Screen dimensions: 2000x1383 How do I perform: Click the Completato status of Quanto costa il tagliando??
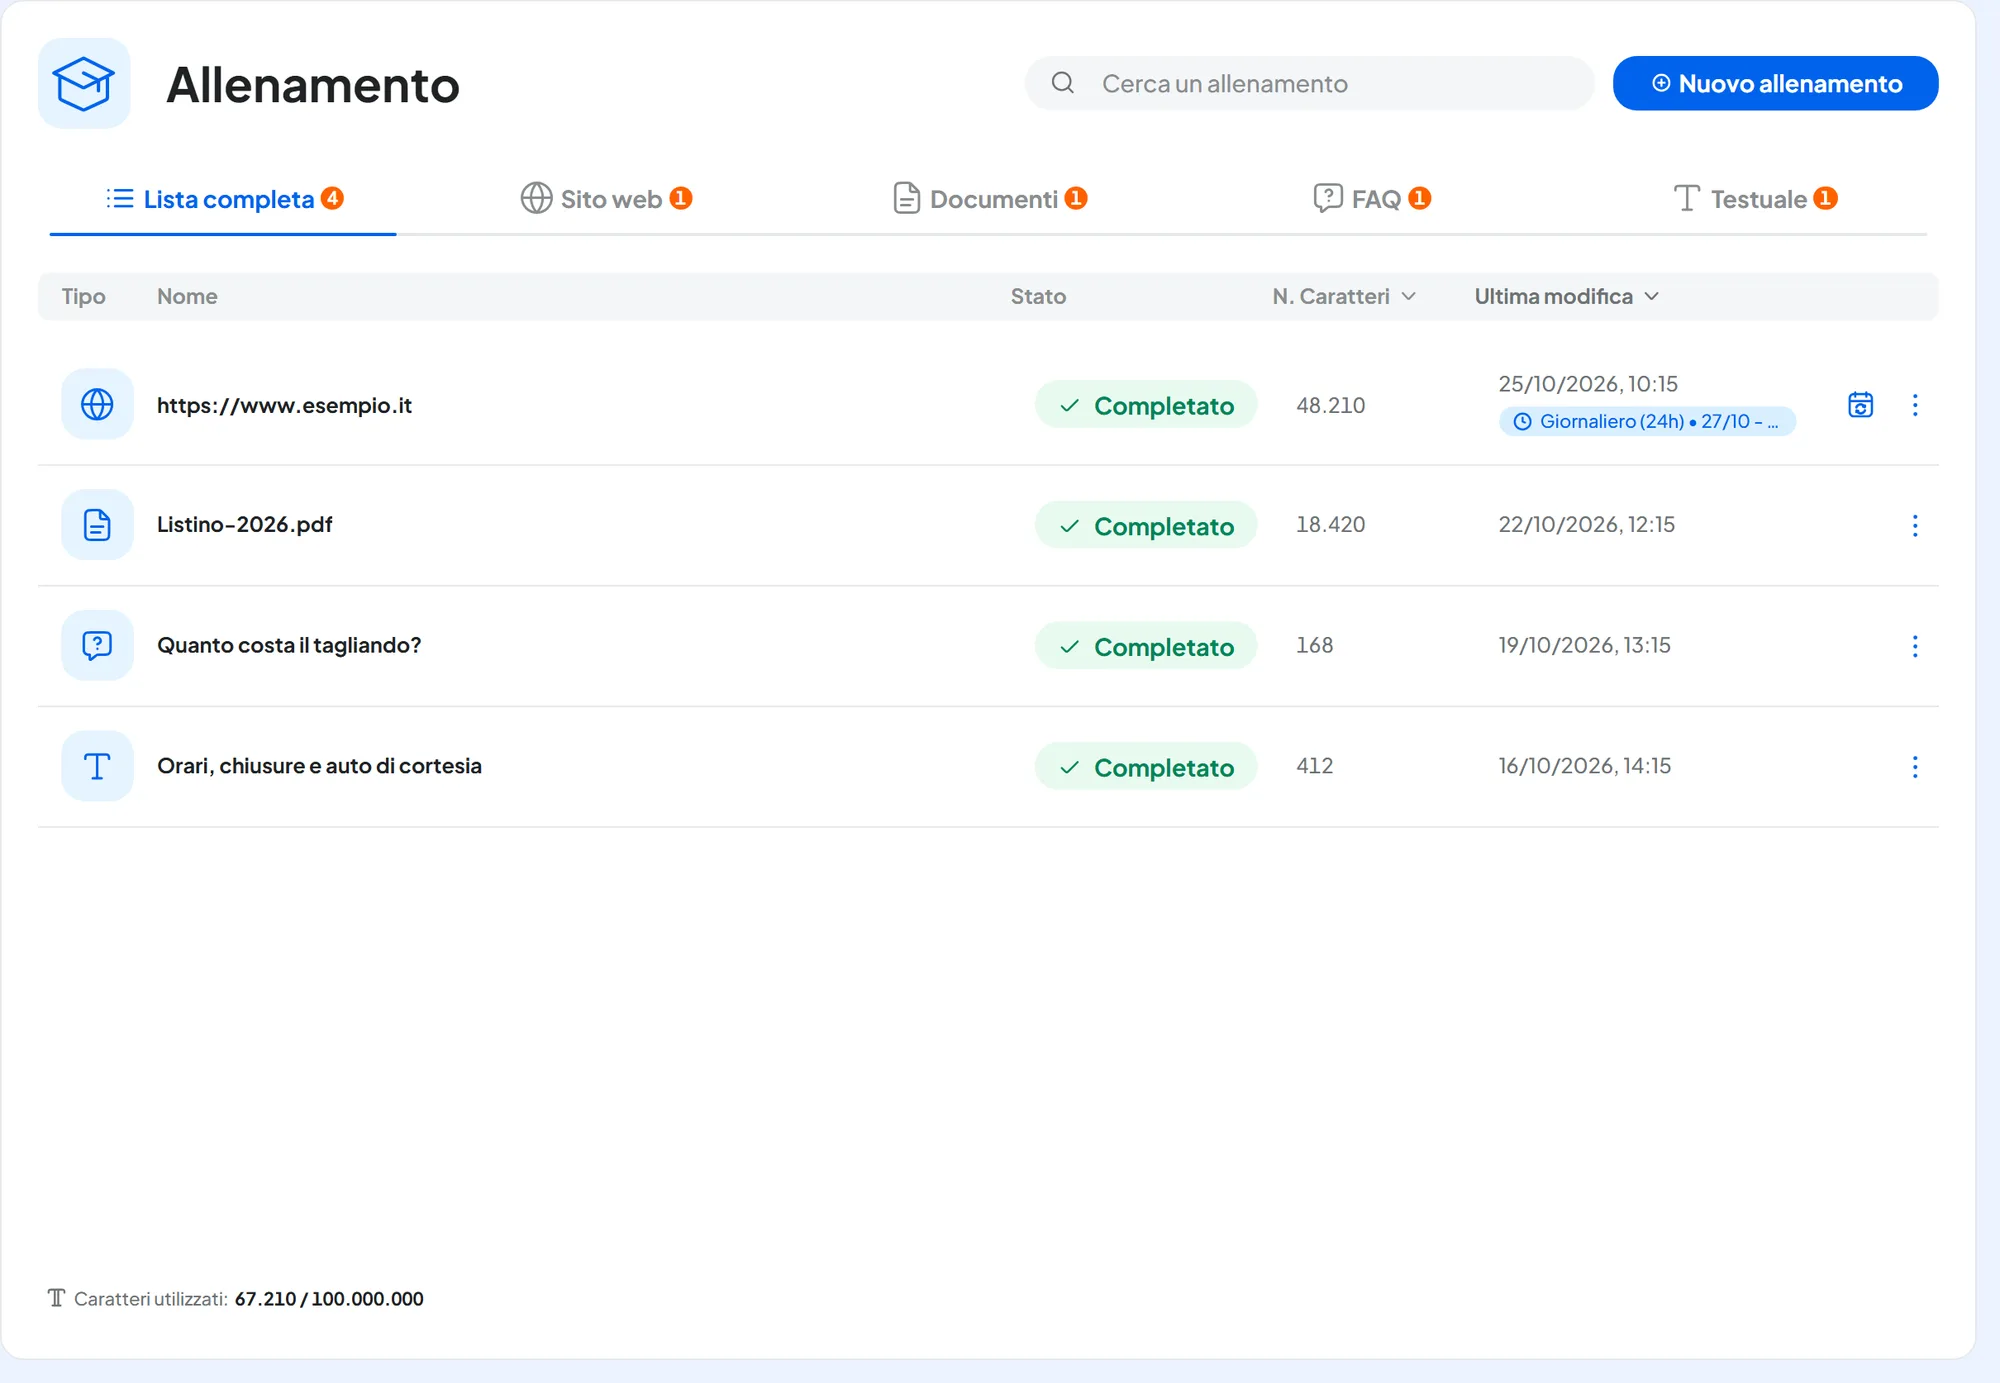point(1146,646)
